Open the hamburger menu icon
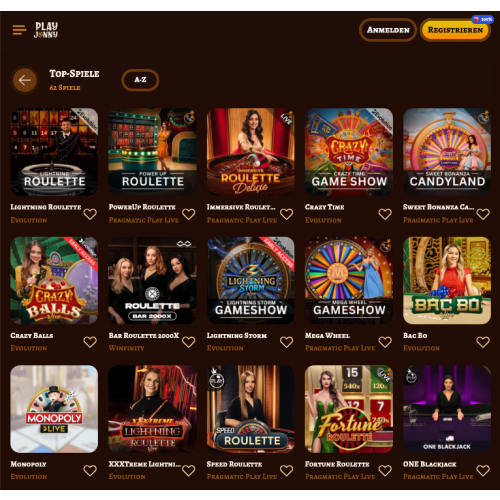Viewport: 500px width, 500px height. pyautogui.click(x=19, y=30)
